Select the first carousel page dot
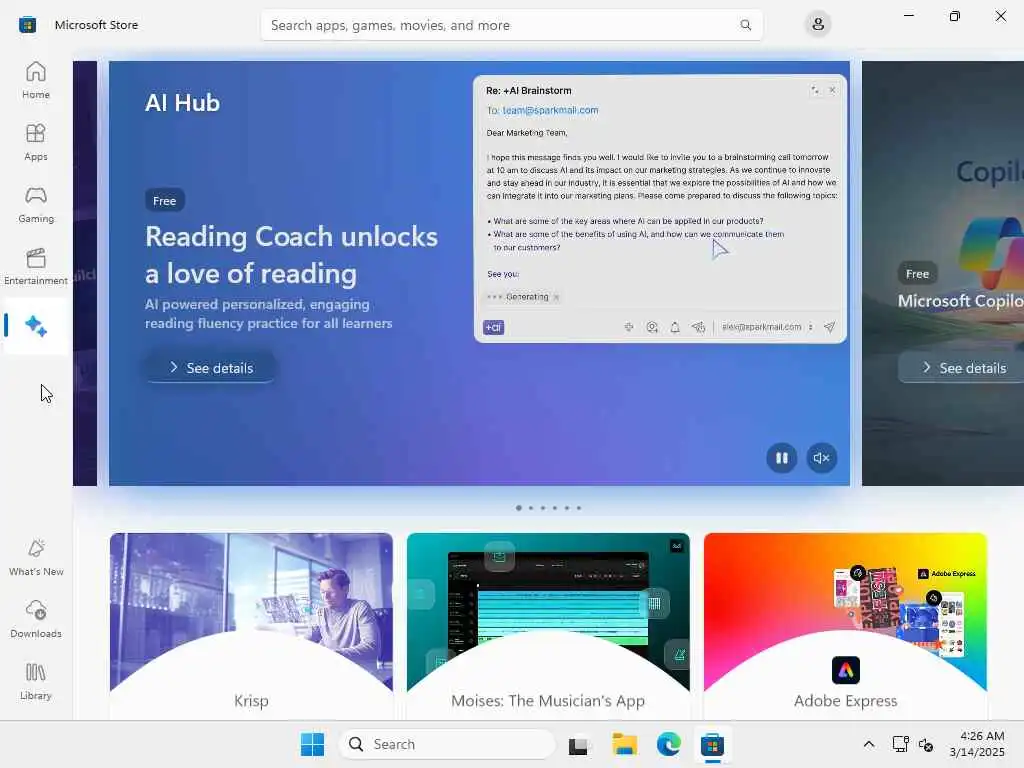 [x=519, y=507]
